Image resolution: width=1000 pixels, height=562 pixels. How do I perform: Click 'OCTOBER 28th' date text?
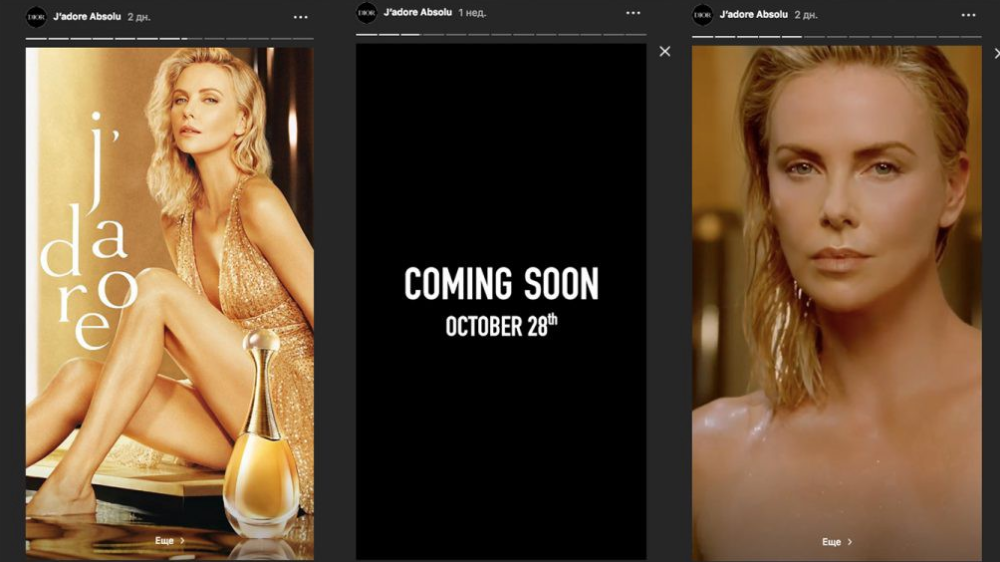click(x=501, y=325)
